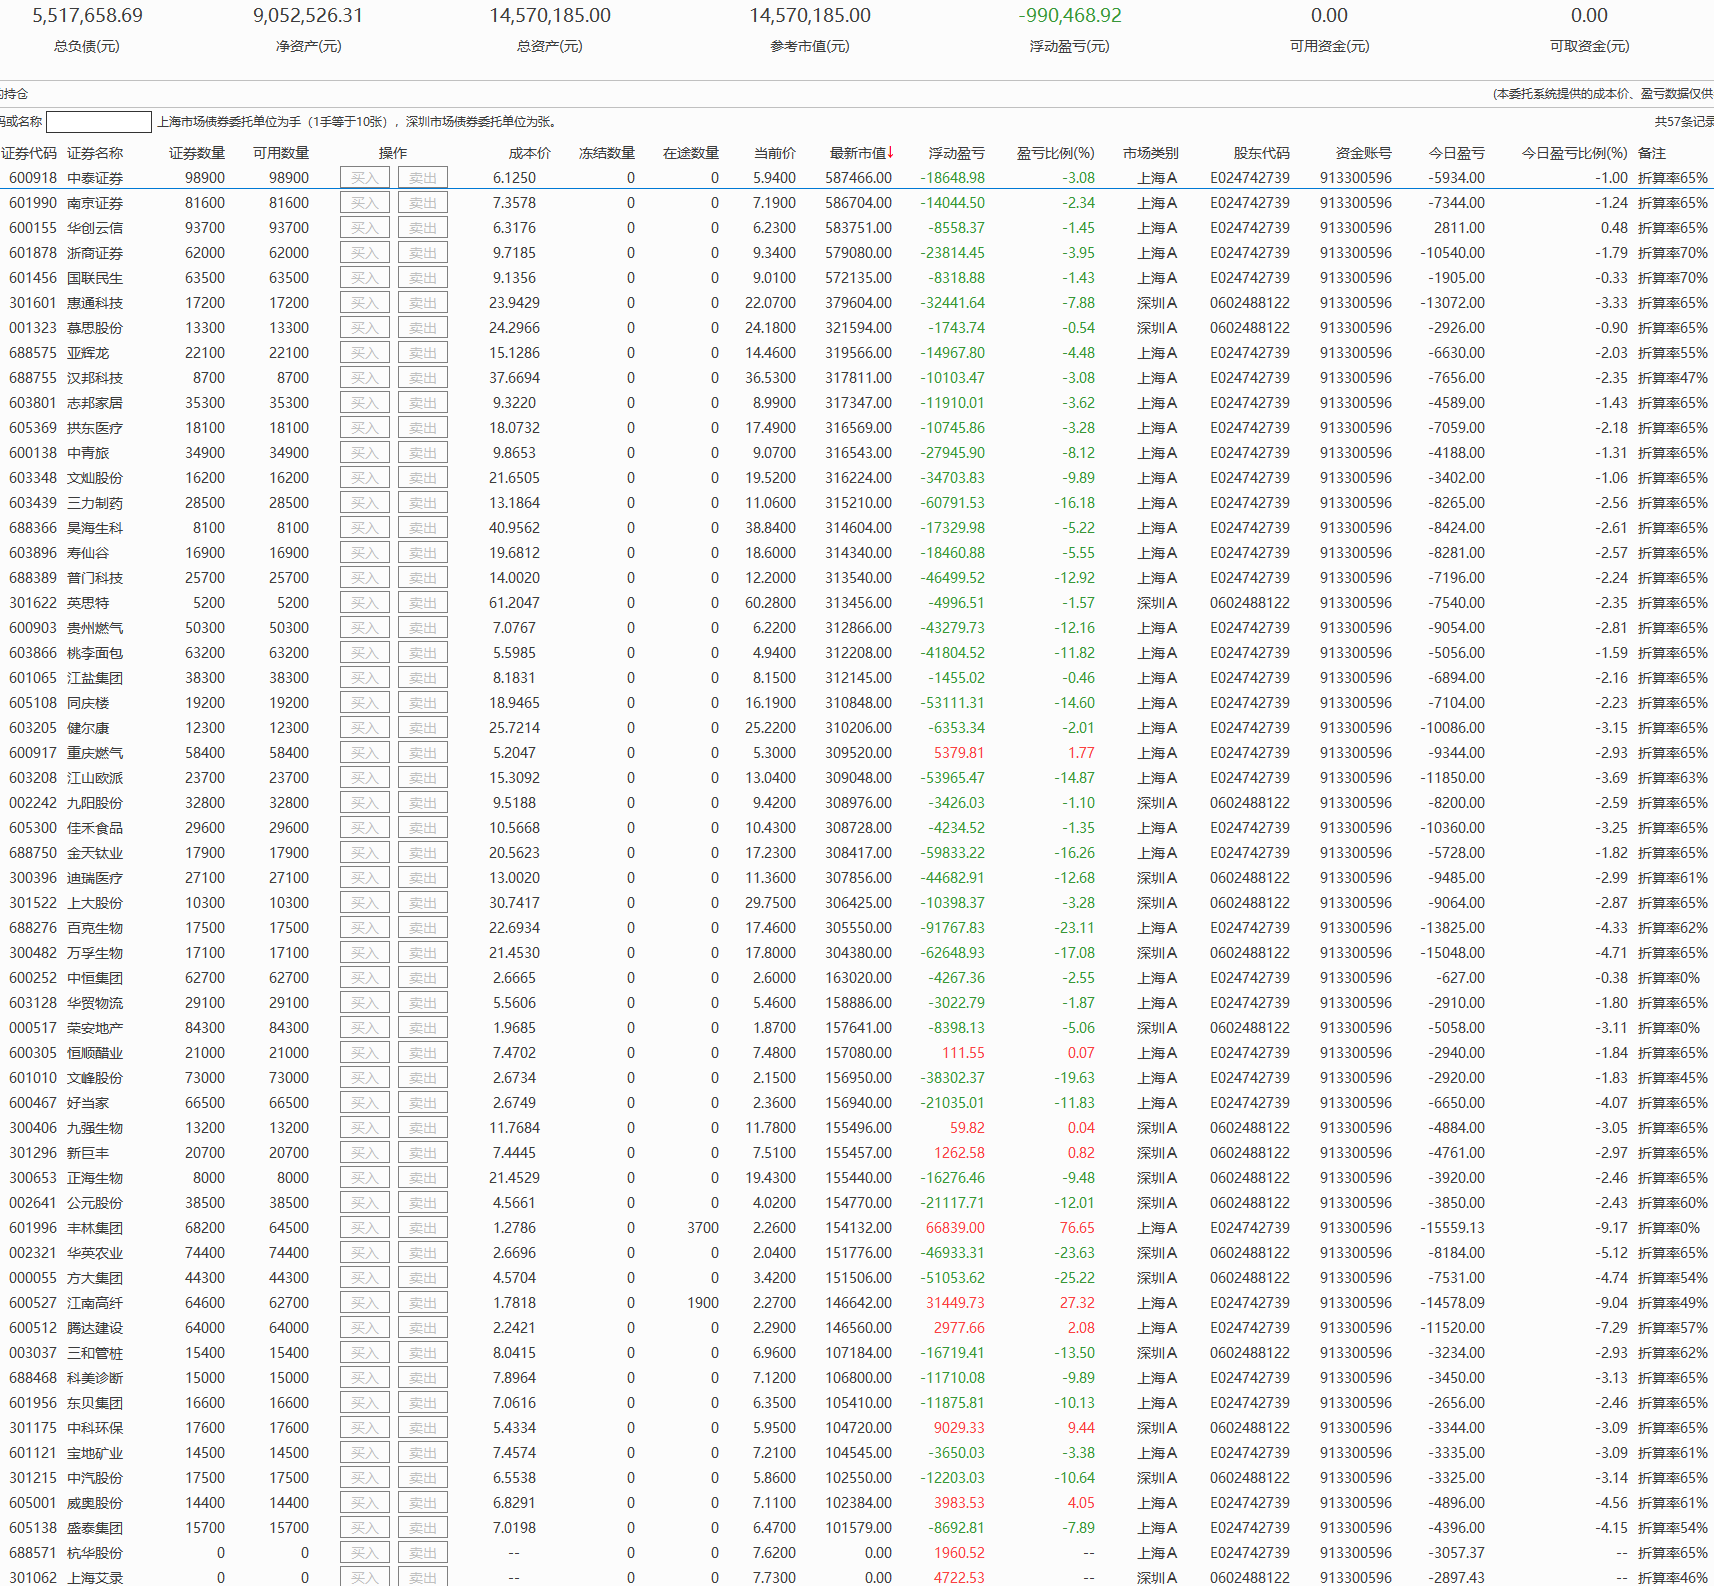Sort table by 证券代码 column header
Image resolution: width=1714 pixels, height=1586 pixels.
(29, 153)
